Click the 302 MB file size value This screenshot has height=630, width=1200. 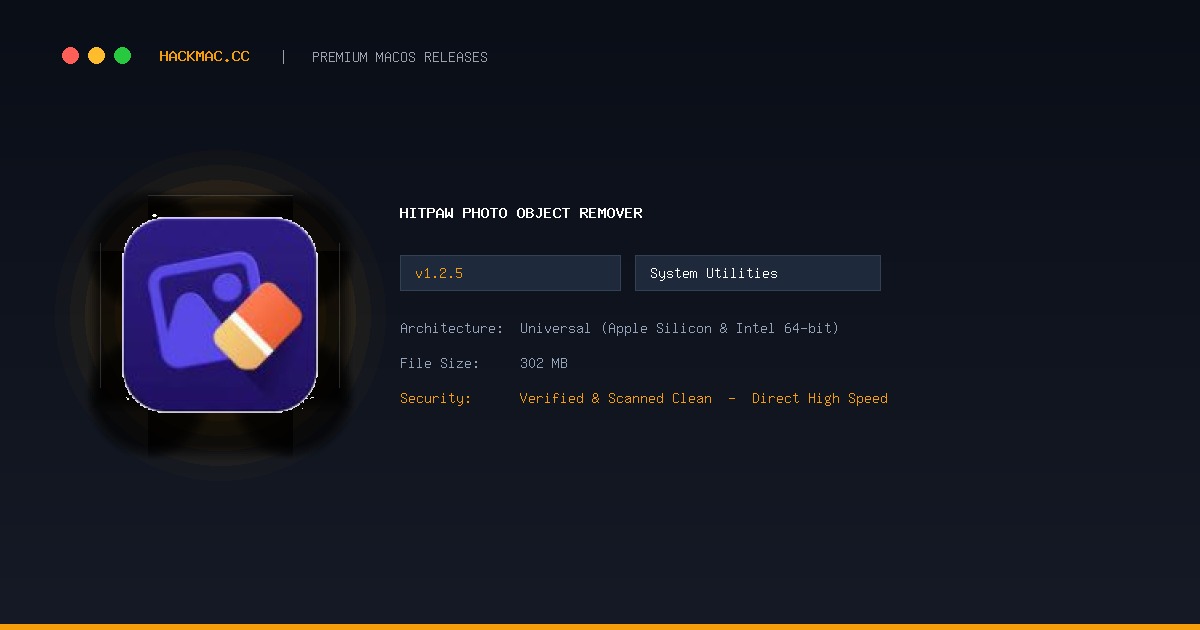click(x=544, y=363)
